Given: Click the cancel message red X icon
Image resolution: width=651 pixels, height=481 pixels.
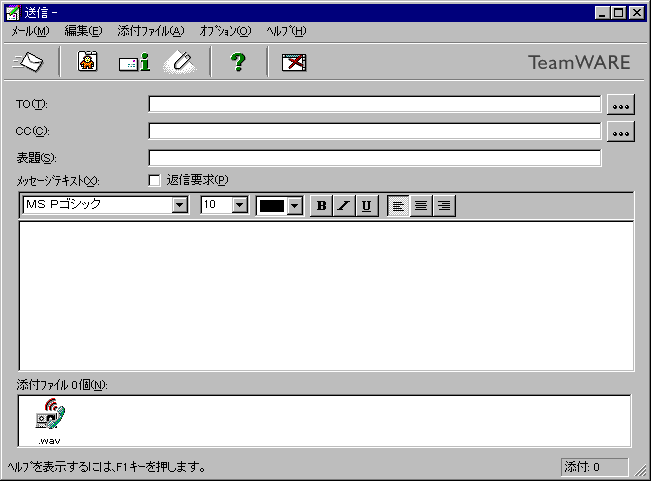Looking at the screenshot, I should pos(294,62).
